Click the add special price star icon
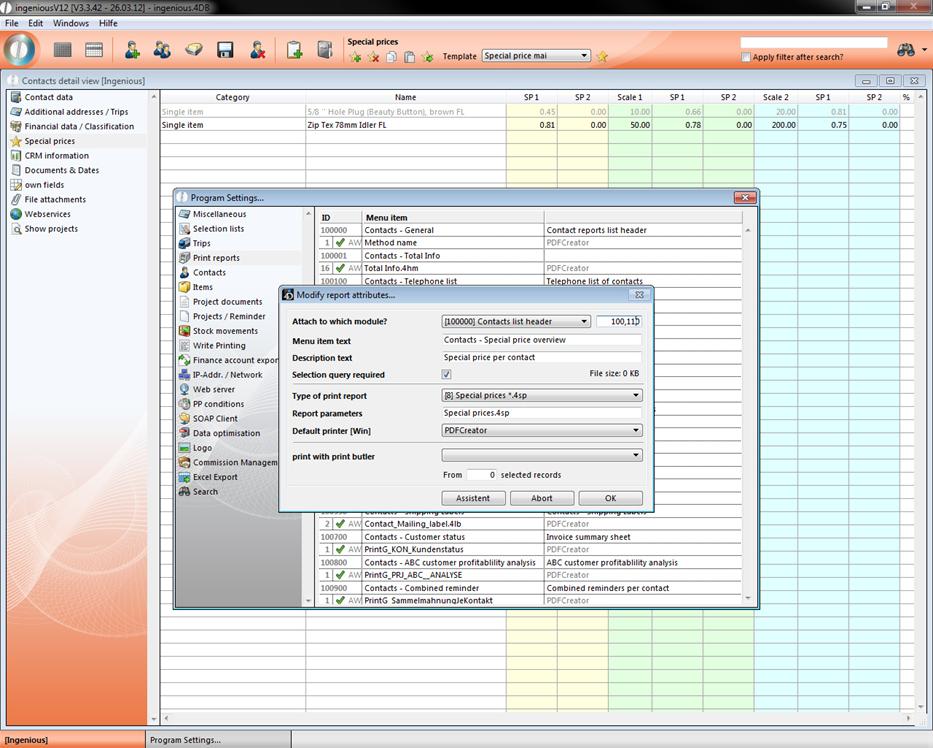The width and height of the screenshot is (933, 748). click(356, 57)
